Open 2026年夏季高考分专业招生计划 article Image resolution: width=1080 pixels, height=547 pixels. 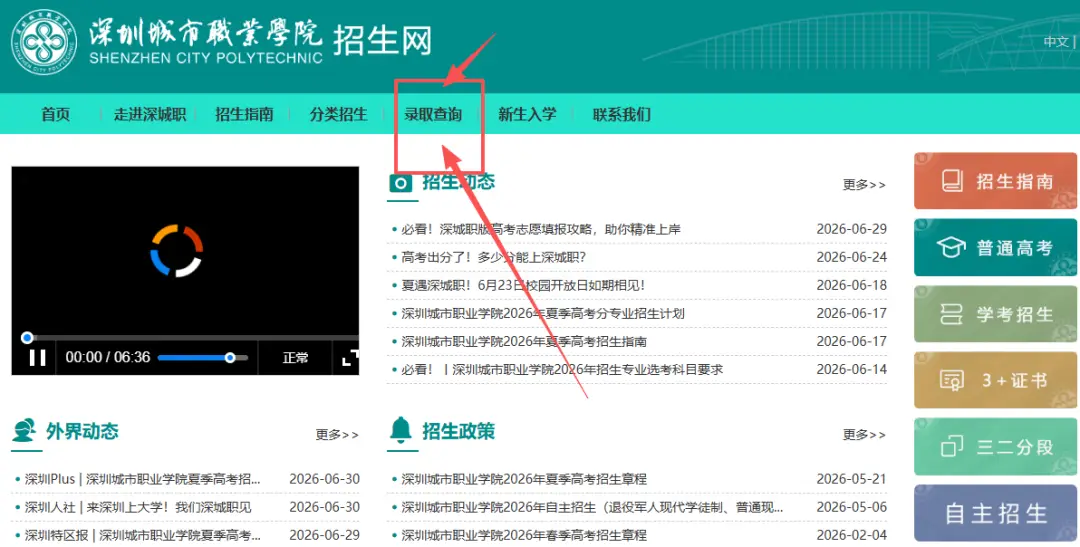click(x=543, y=314)
